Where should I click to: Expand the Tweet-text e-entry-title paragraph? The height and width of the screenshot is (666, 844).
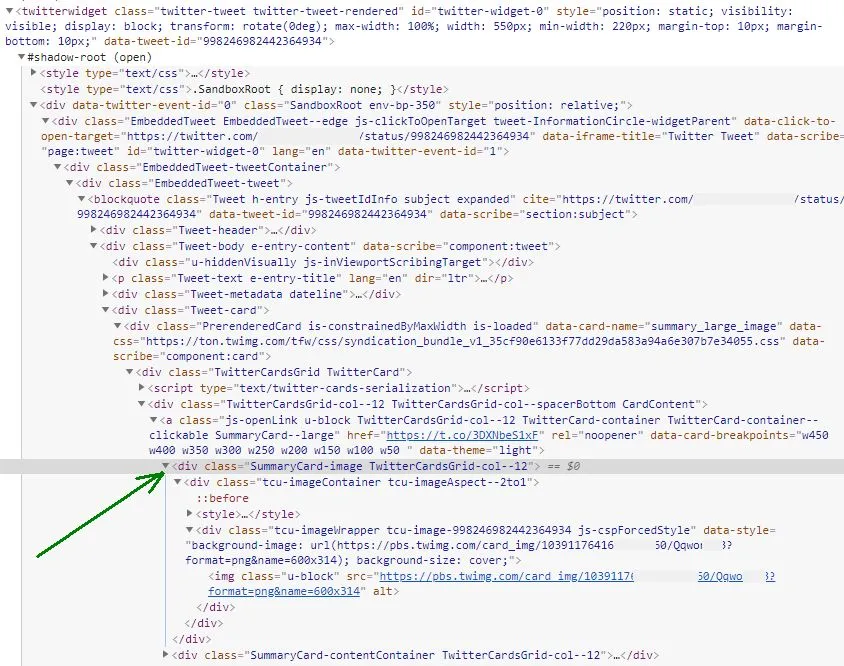(x=106, y=278)
